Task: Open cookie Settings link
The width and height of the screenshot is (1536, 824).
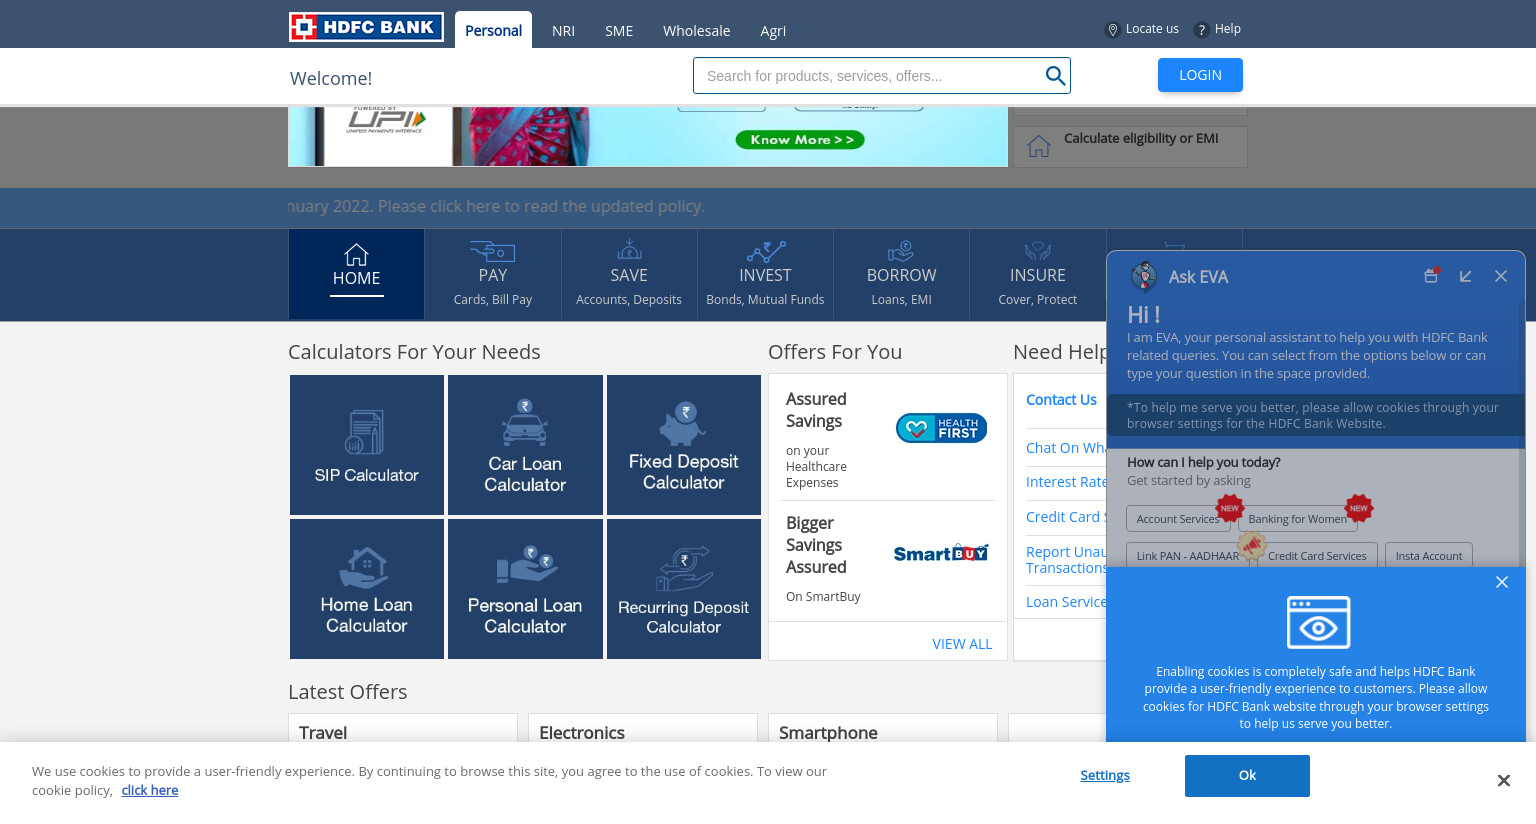Action: pos(1105,775)
